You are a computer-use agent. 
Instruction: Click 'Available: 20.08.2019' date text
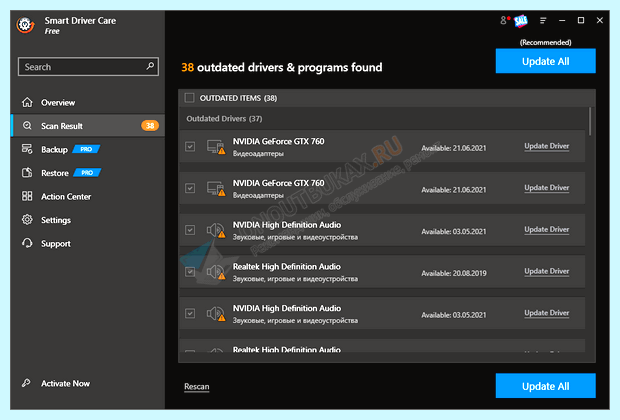[454, 273]
